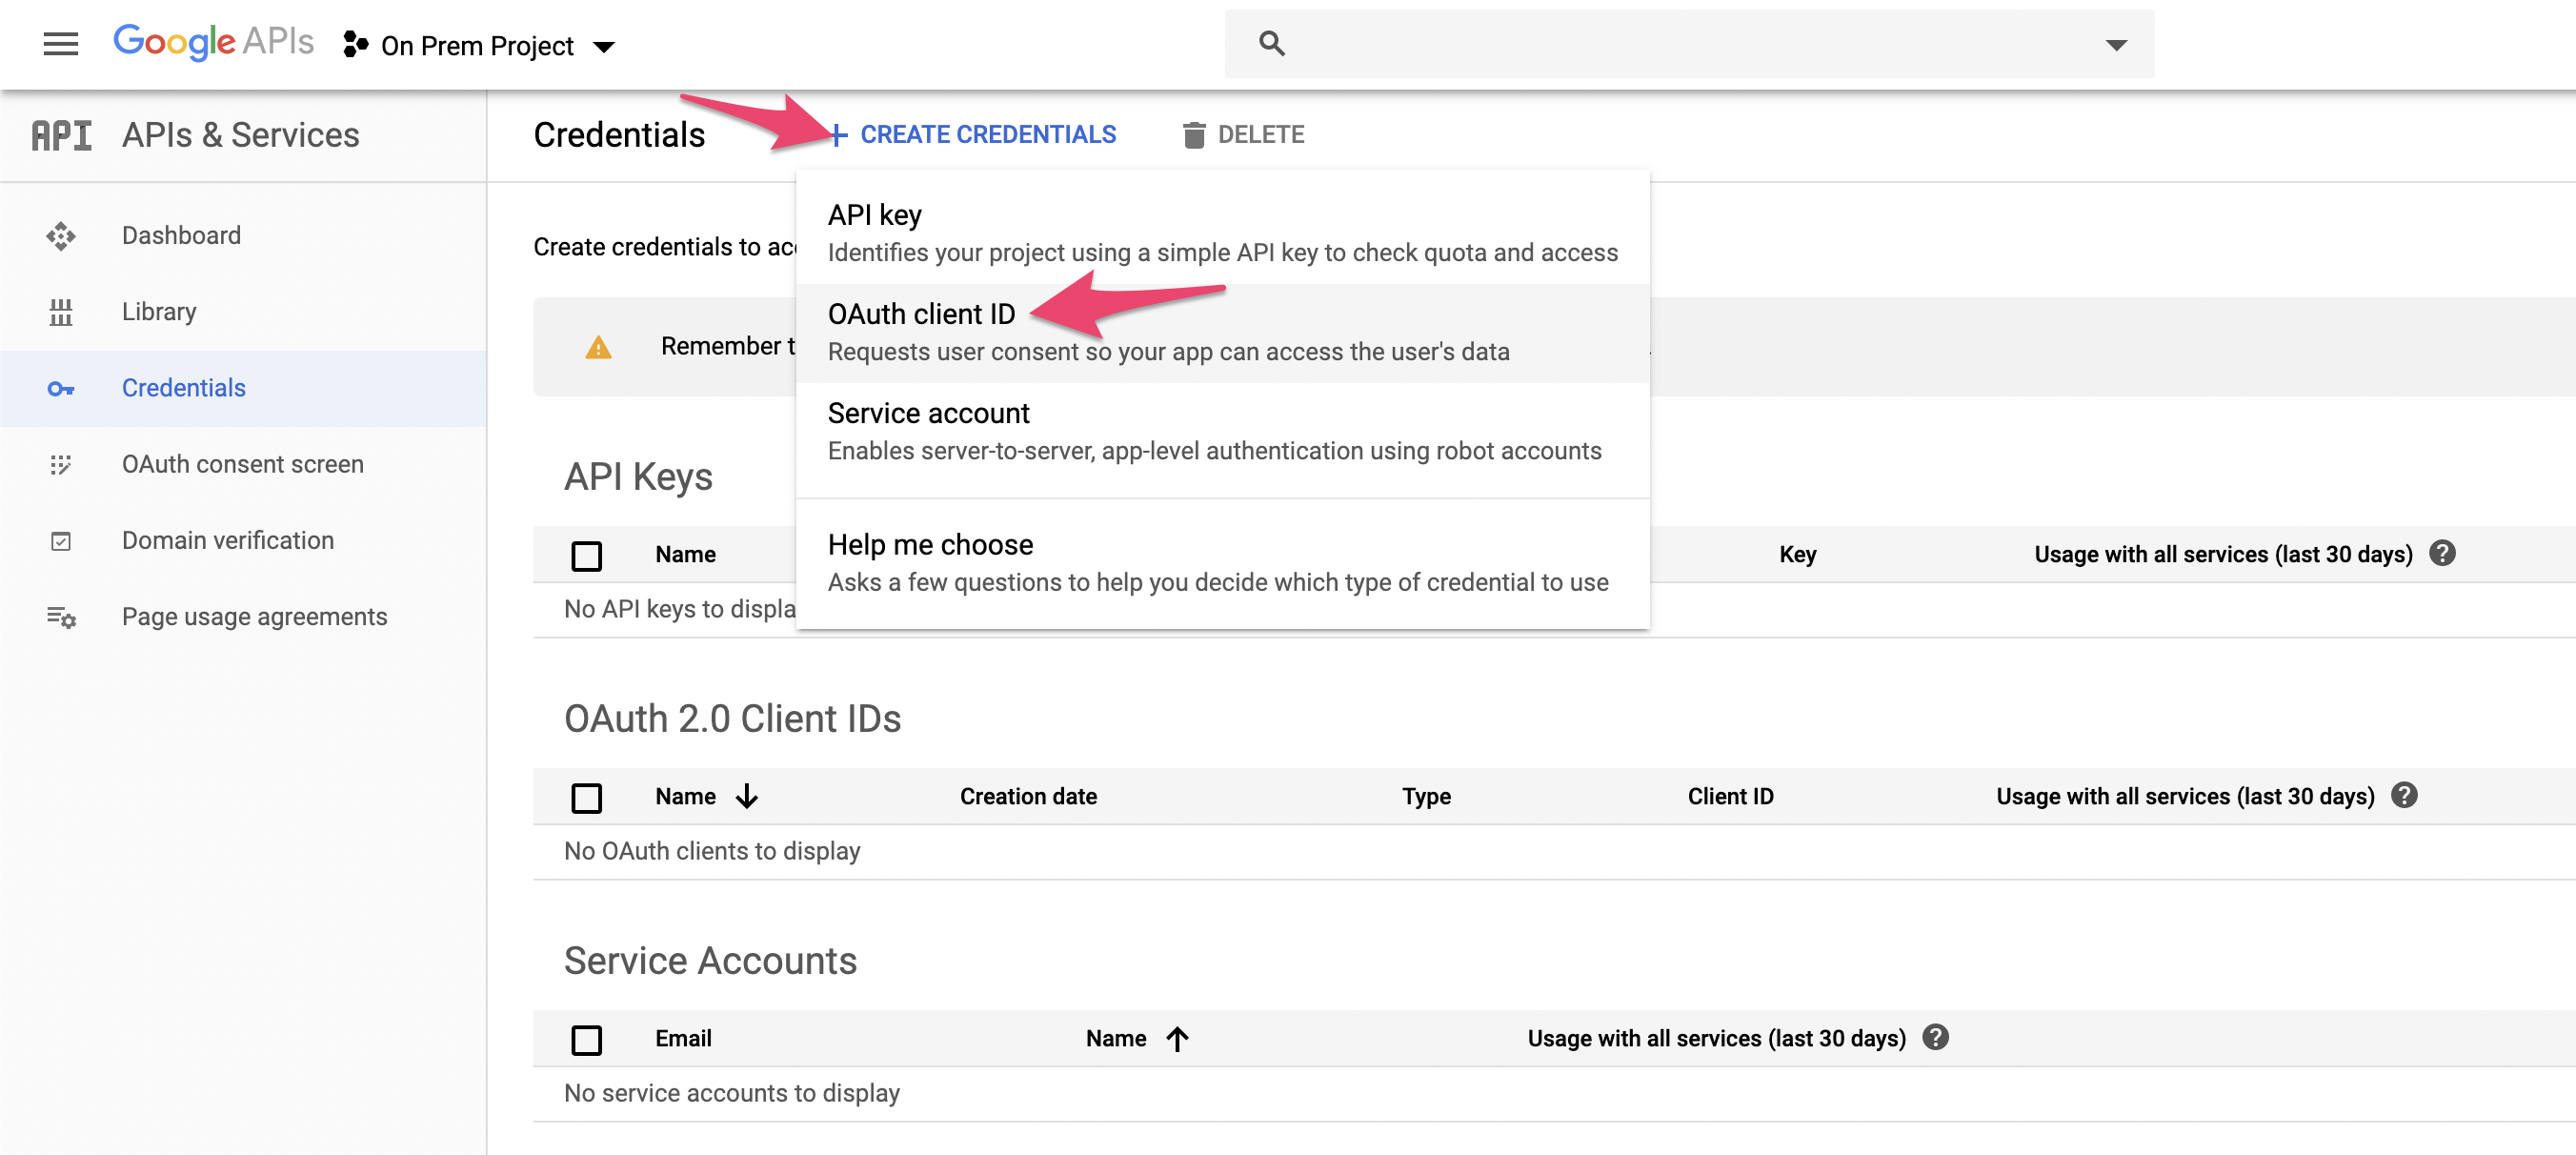Click the search magnifier icon

click(1271, 43)
